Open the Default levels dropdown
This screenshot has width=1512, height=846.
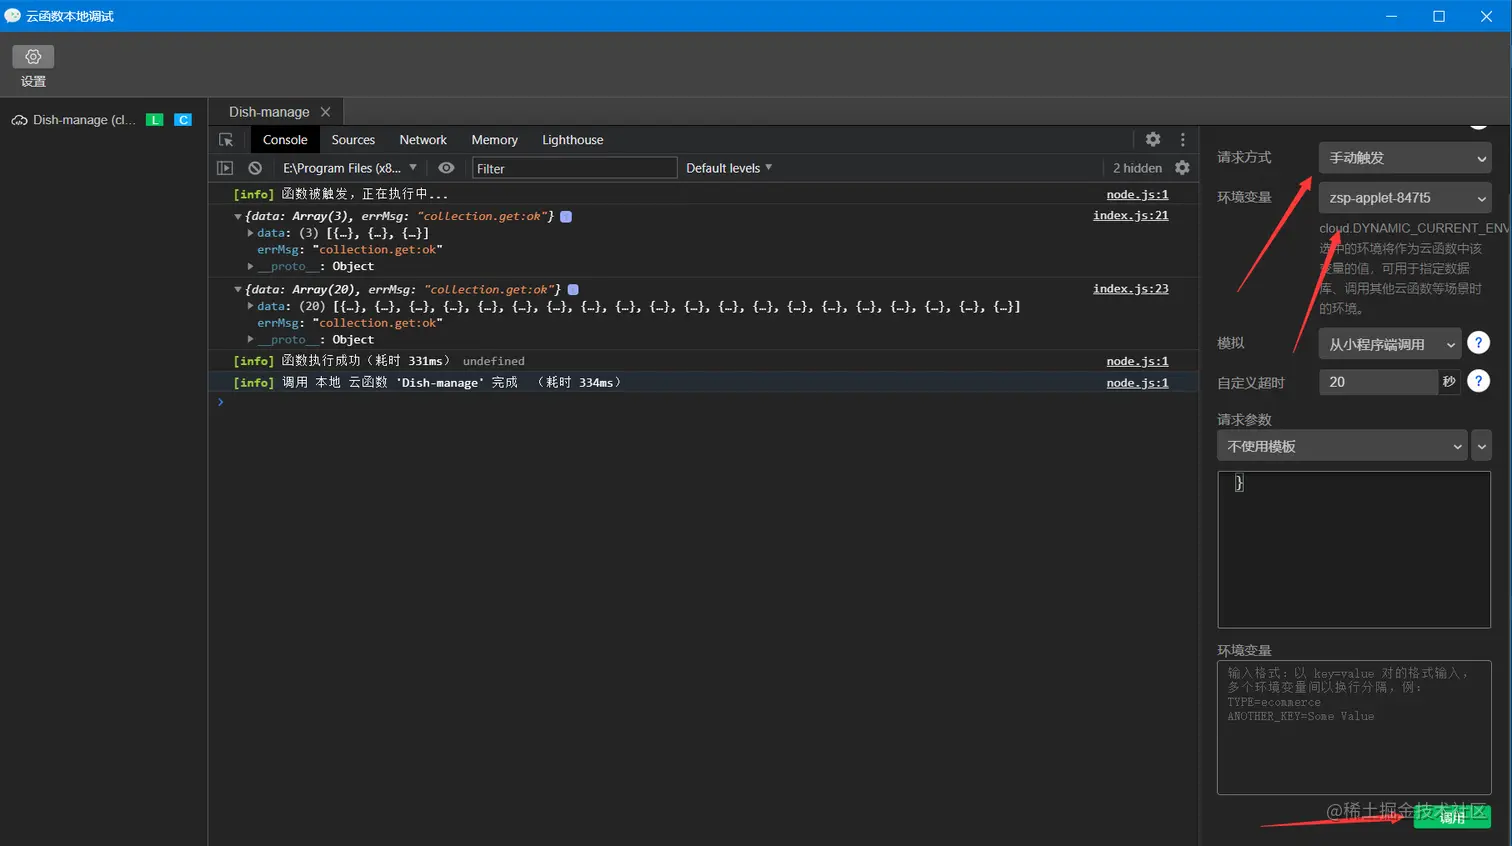point(729,168)
